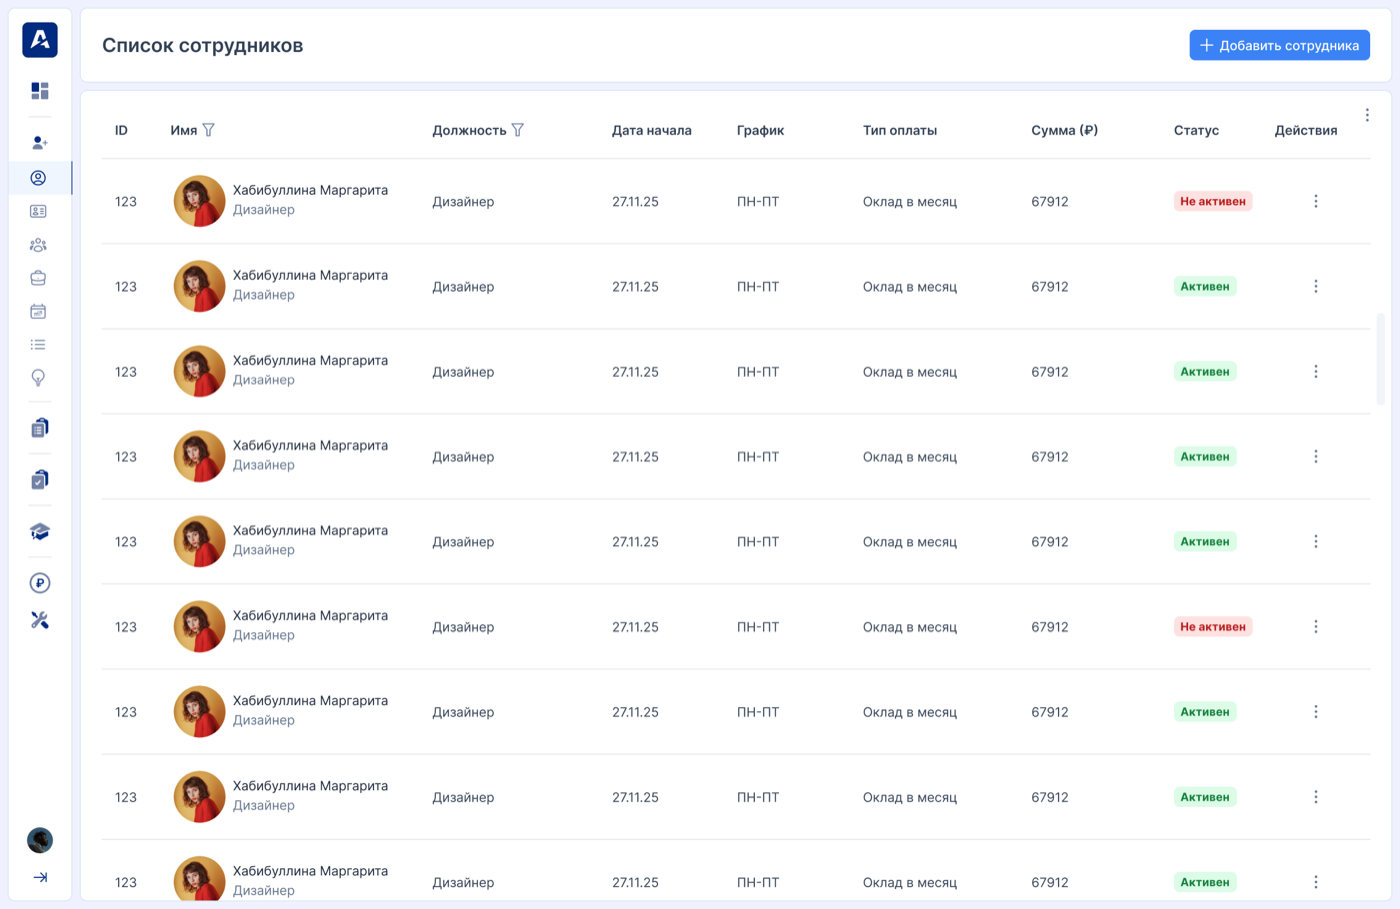Open actions menu for the first table row
Viewport: 1400px width, 909px height.
pyautogui.click(x=1316, y=201)
